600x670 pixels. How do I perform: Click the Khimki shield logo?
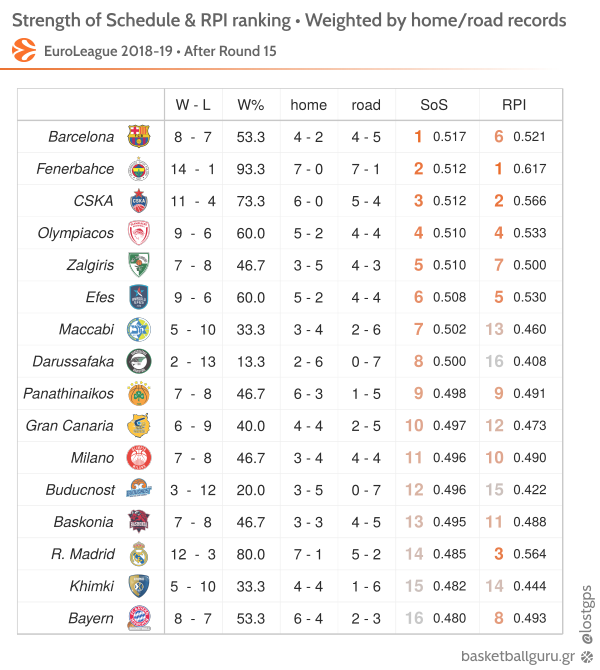pyautogui.click(x=139, y=586)
